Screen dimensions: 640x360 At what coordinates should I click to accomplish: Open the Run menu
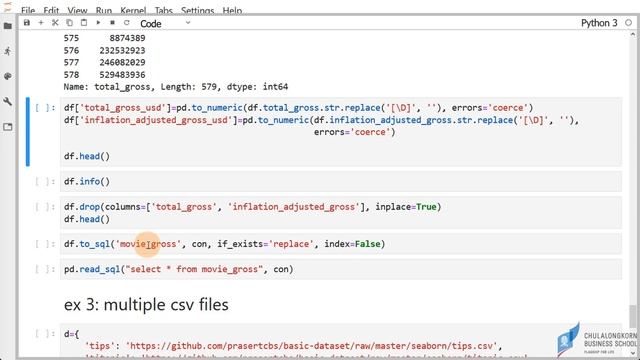[104, 10]
